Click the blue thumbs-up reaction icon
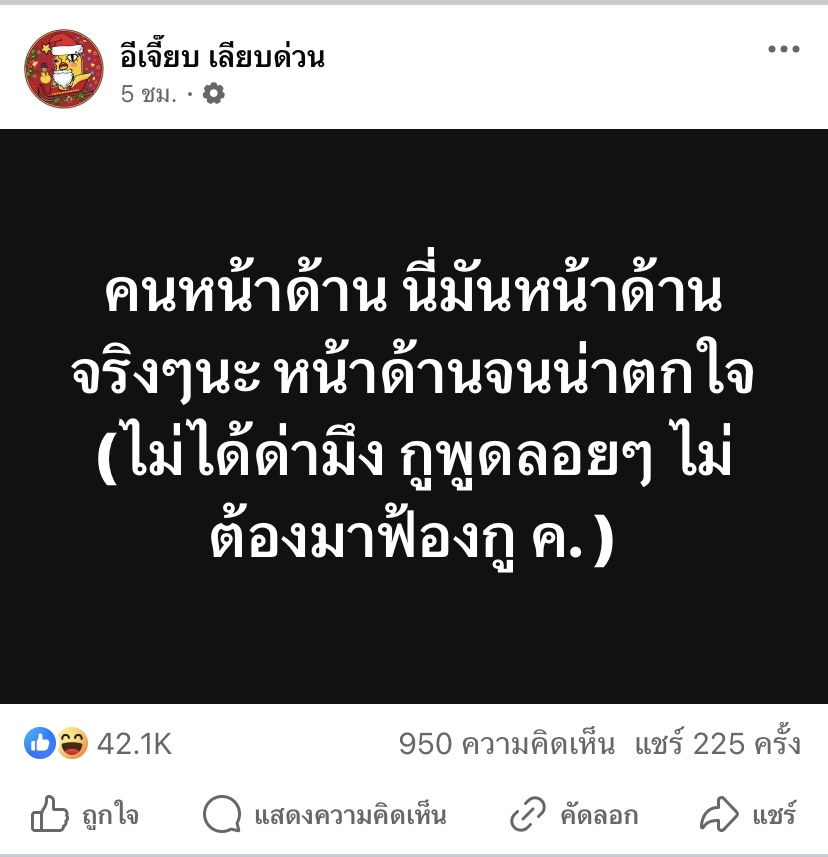This screenshot has width=828, height=857. tap(40, 743)
